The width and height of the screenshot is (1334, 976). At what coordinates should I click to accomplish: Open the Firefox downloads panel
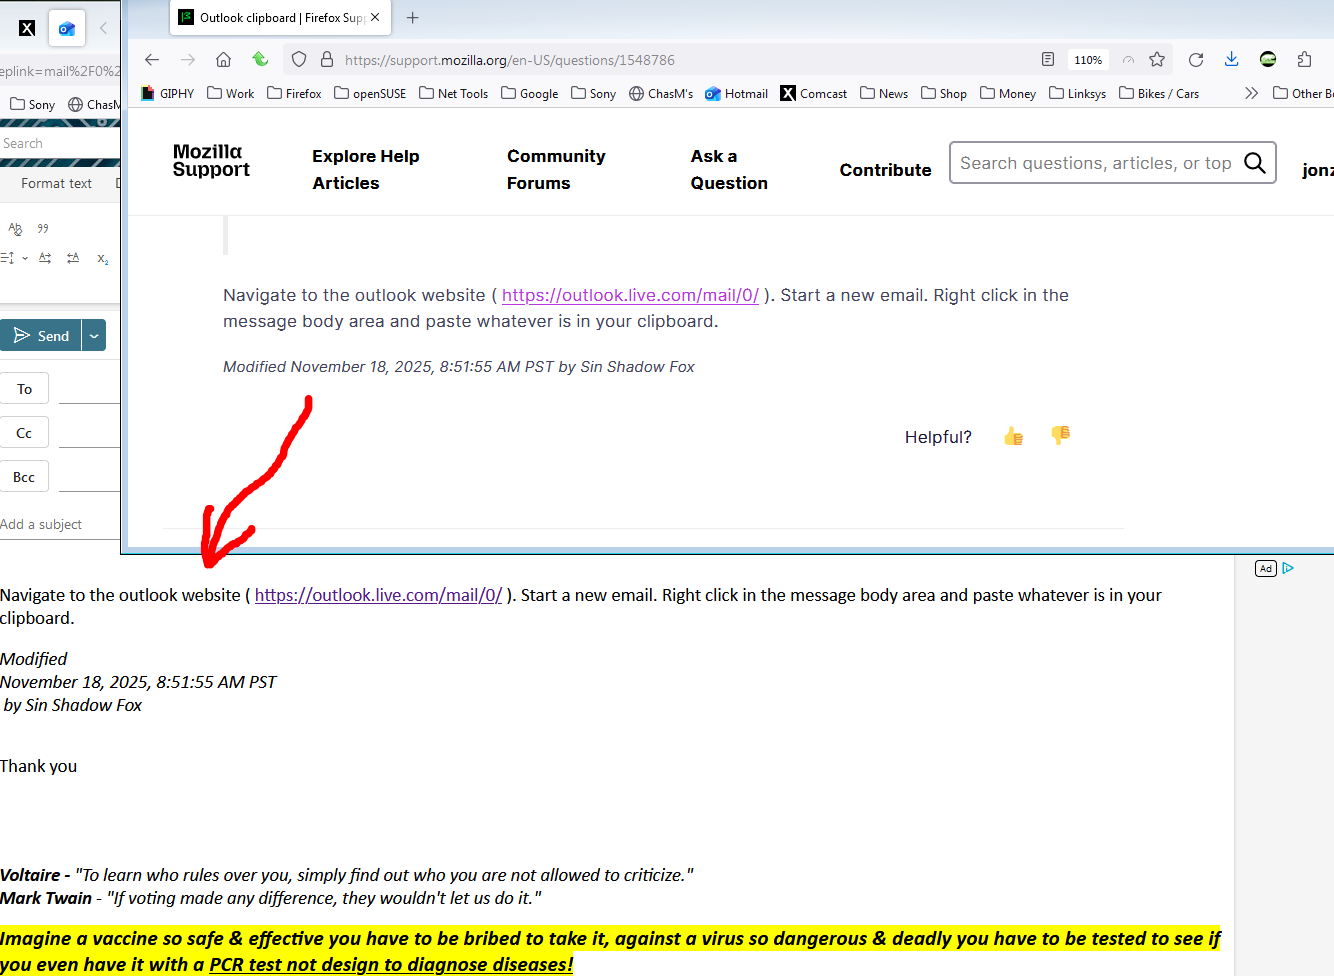1232,60
